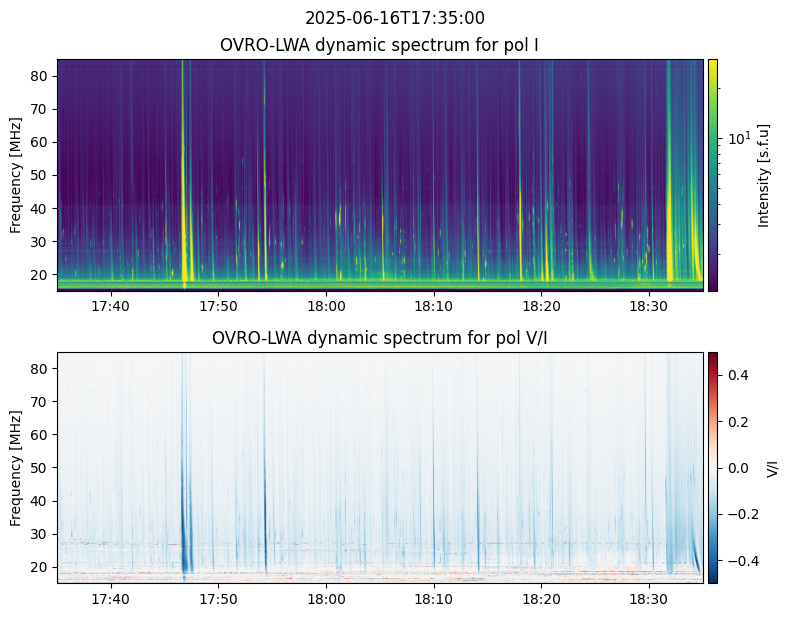This screenshot has height=617, width=789.
Task: Click the 18:00 time tick under top plot
Action: coord(326,305)
